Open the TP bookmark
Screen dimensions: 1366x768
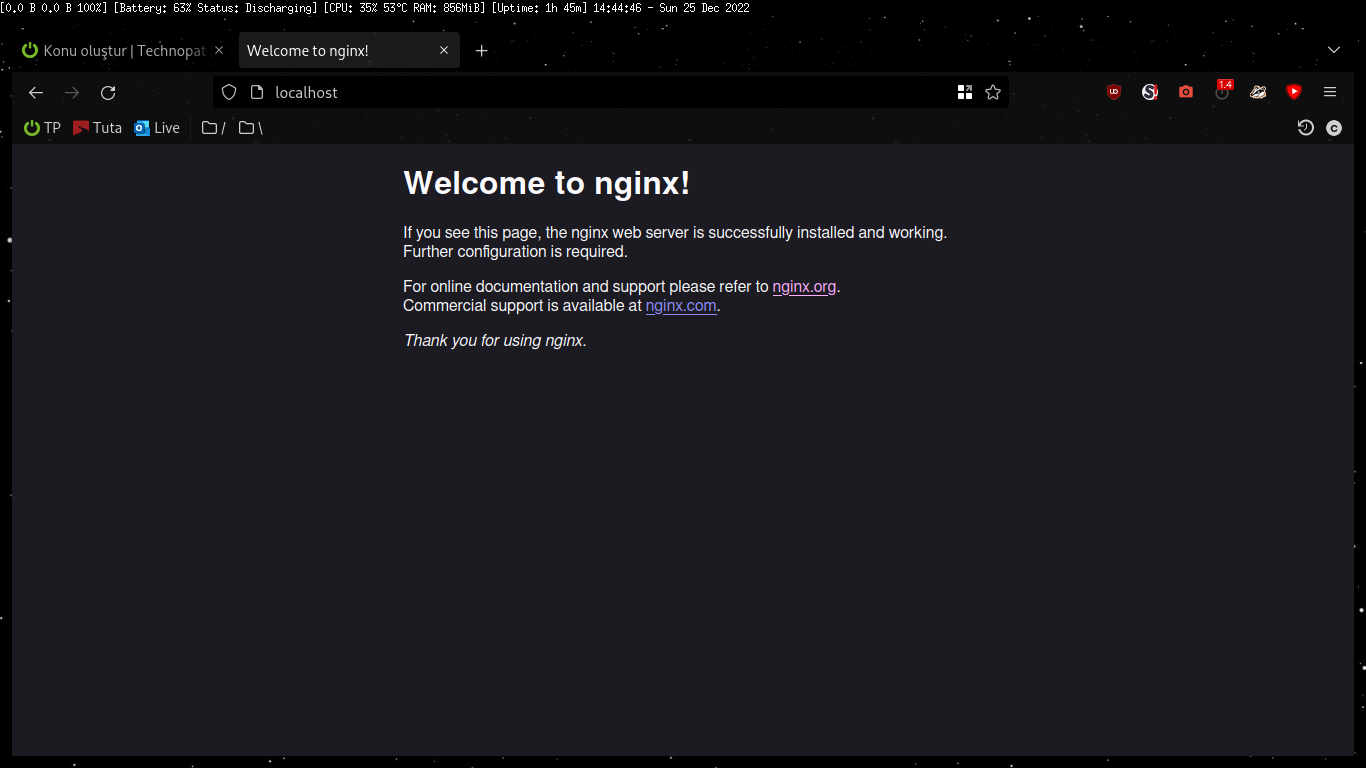[x=42, y=128]
